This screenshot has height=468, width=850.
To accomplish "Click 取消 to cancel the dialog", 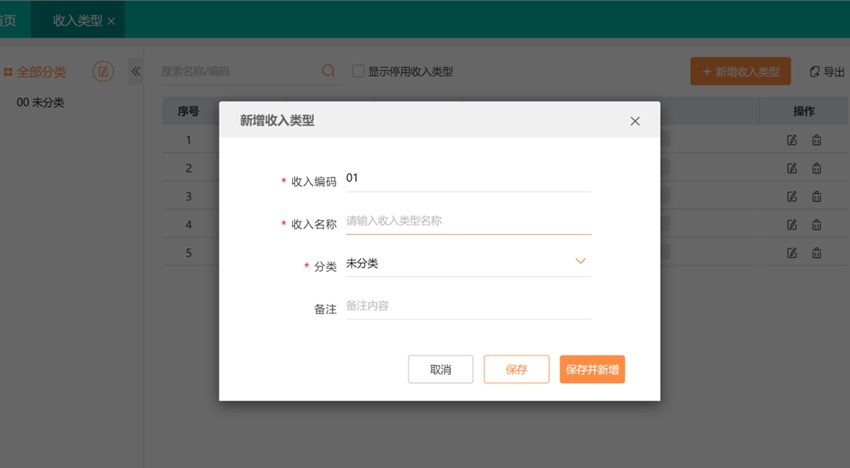I will click(440, 370).
